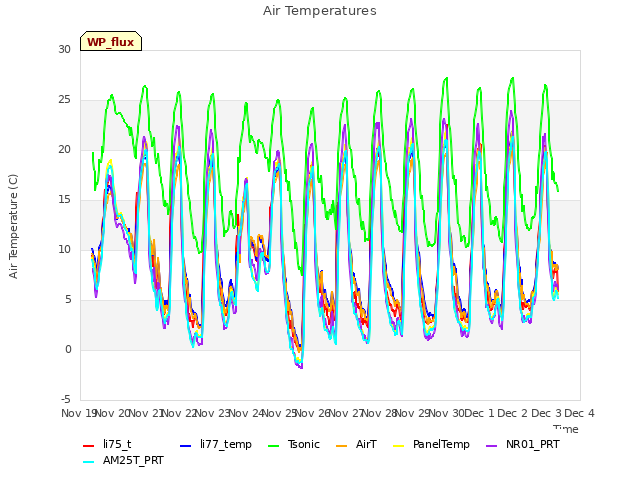Viewport: 640px width, 480px height.
Task: Click the li75_t legend entry
Action: coord(107,444)
